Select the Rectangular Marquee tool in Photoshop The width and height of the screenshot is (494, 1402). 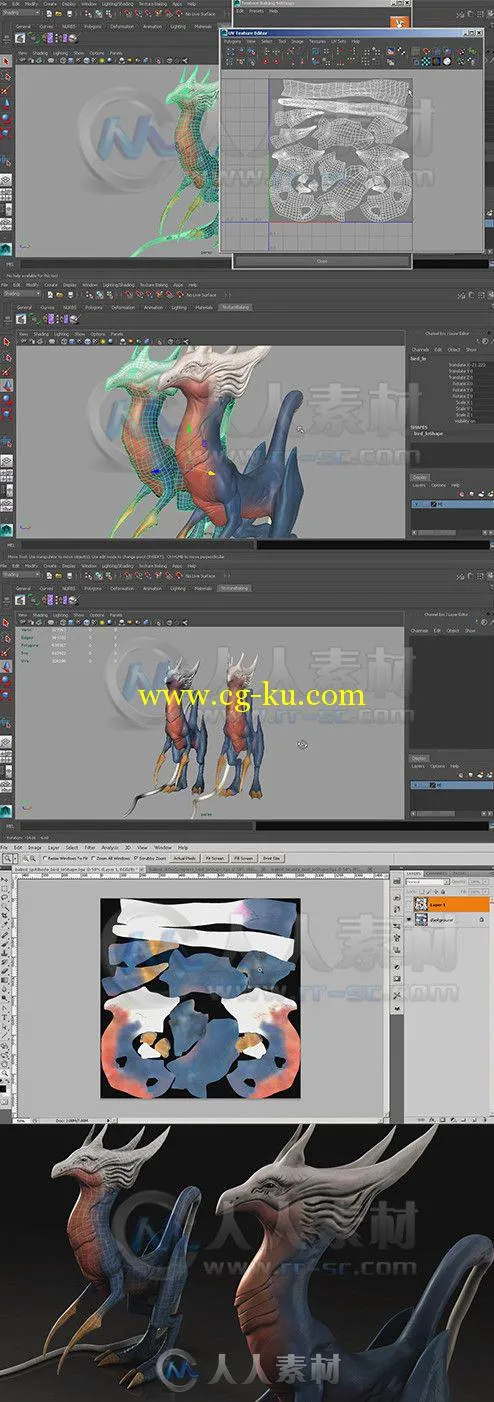tap(6, 889)
